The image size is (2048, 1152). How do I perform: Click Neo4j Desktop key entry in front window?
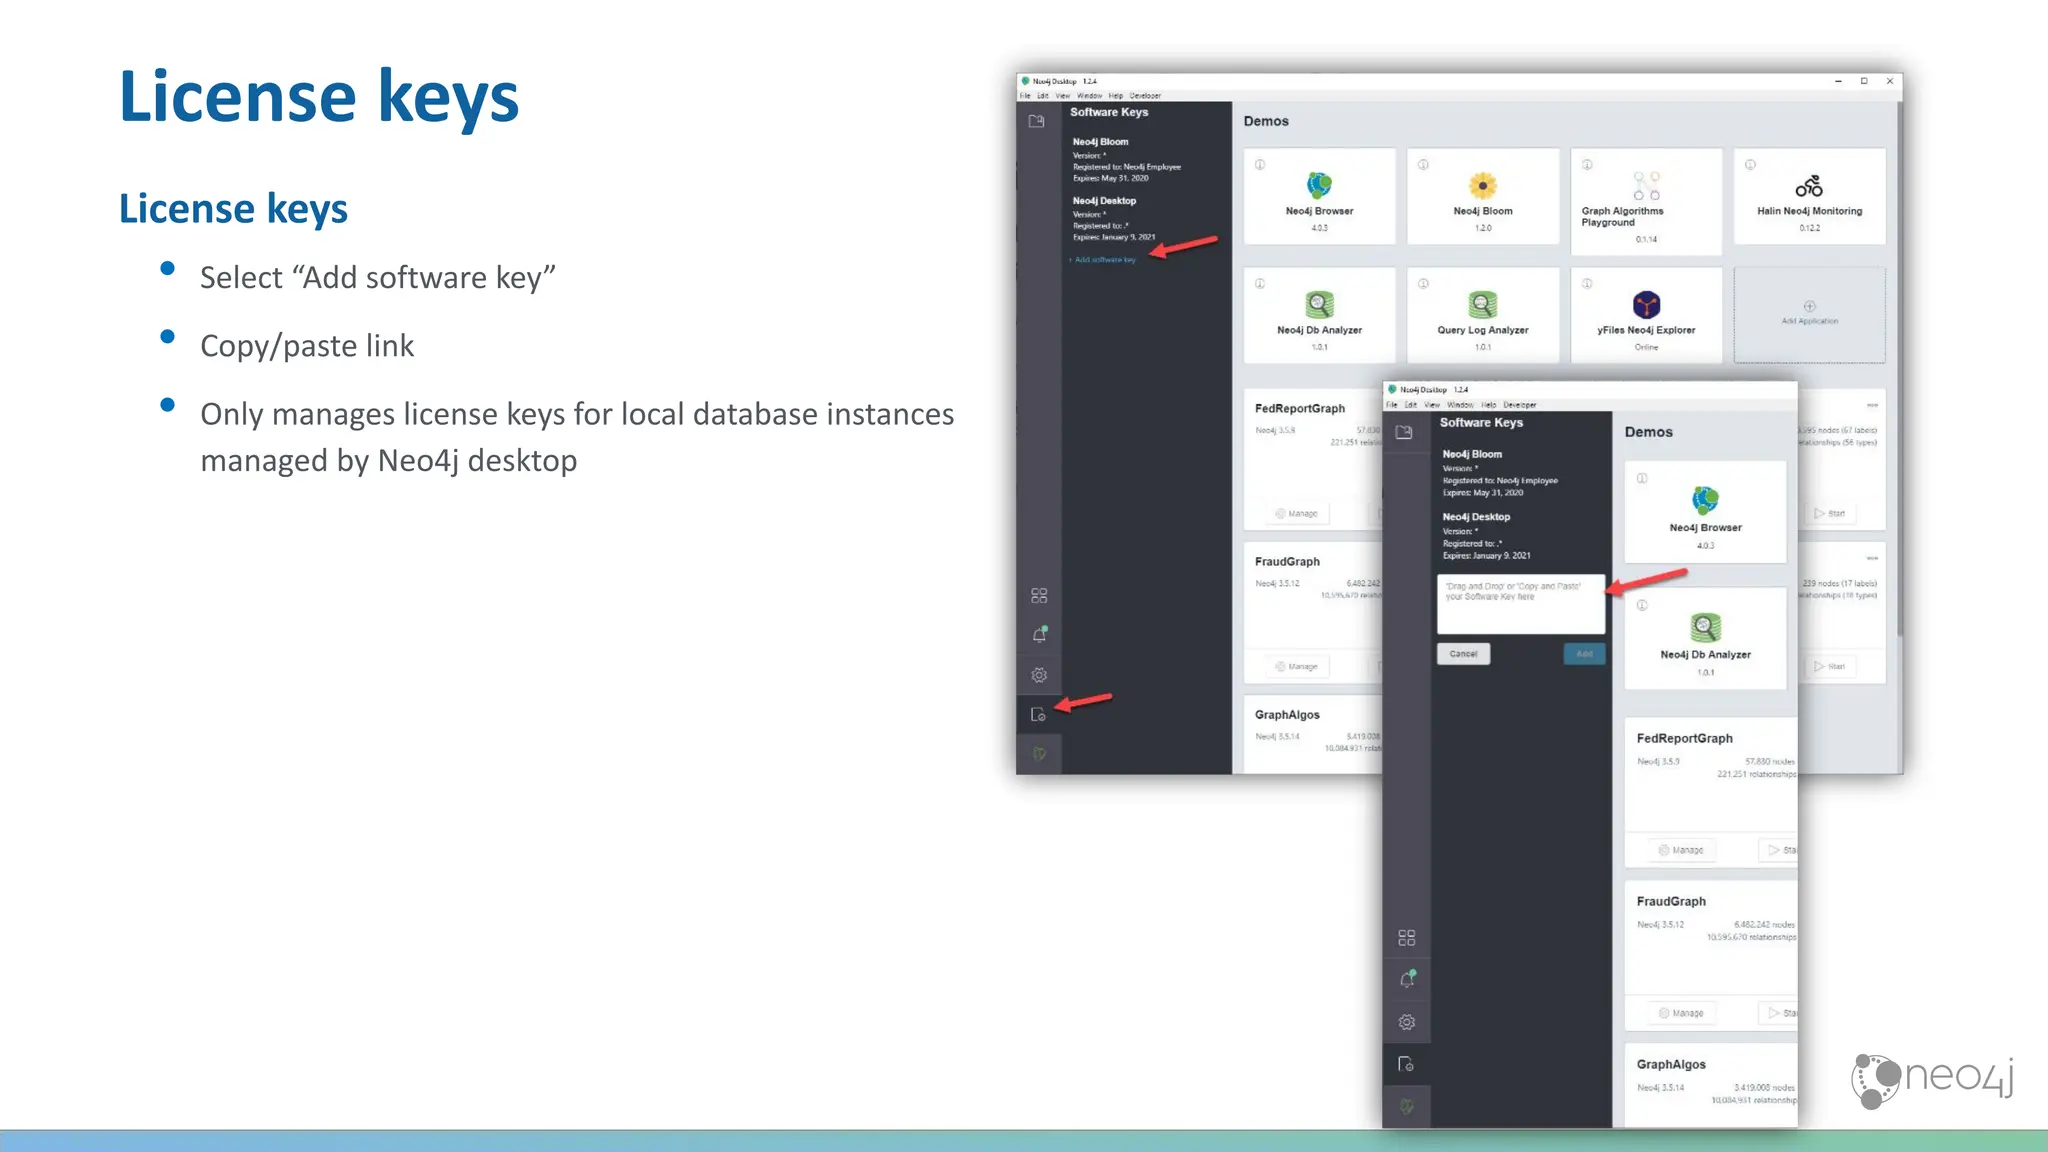pos(1486,536)
